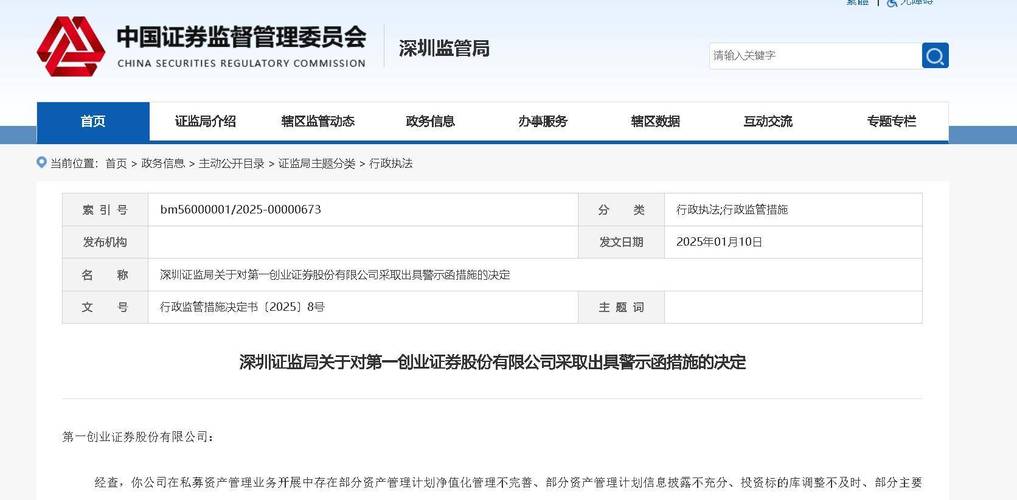Click the 文号 label cell
Image resolution: width=1017 pixels, height=500 pixels.
point(105,307)
